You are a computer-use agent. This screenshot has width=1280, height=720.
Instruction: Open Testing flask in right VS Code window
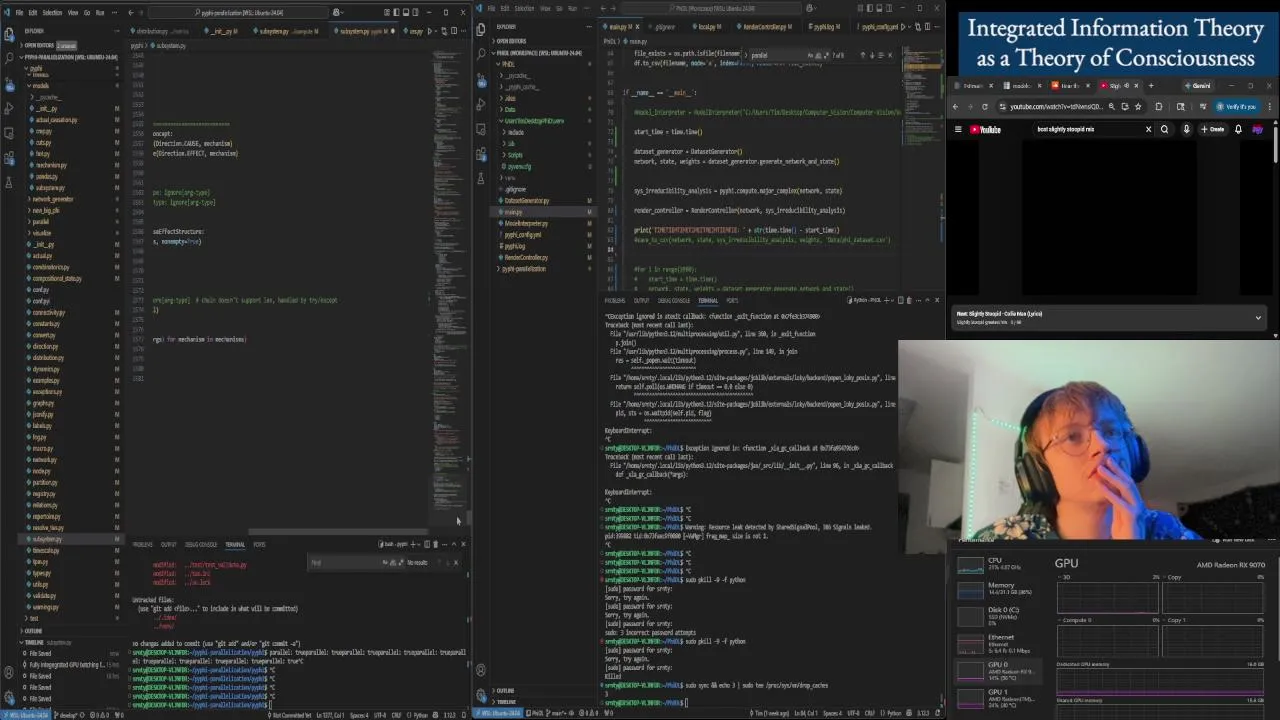tap(481, 178)
